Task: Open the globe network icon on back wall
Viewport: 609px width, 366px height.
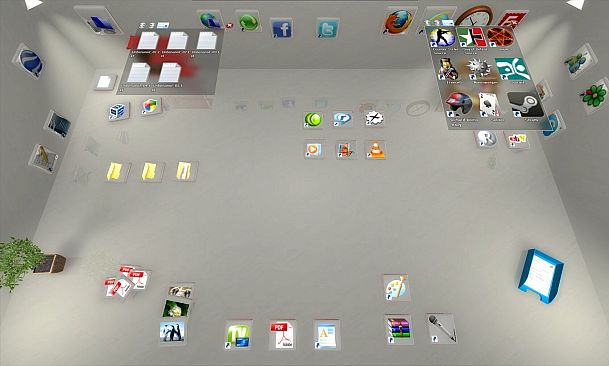Action: tap(210, 20)
